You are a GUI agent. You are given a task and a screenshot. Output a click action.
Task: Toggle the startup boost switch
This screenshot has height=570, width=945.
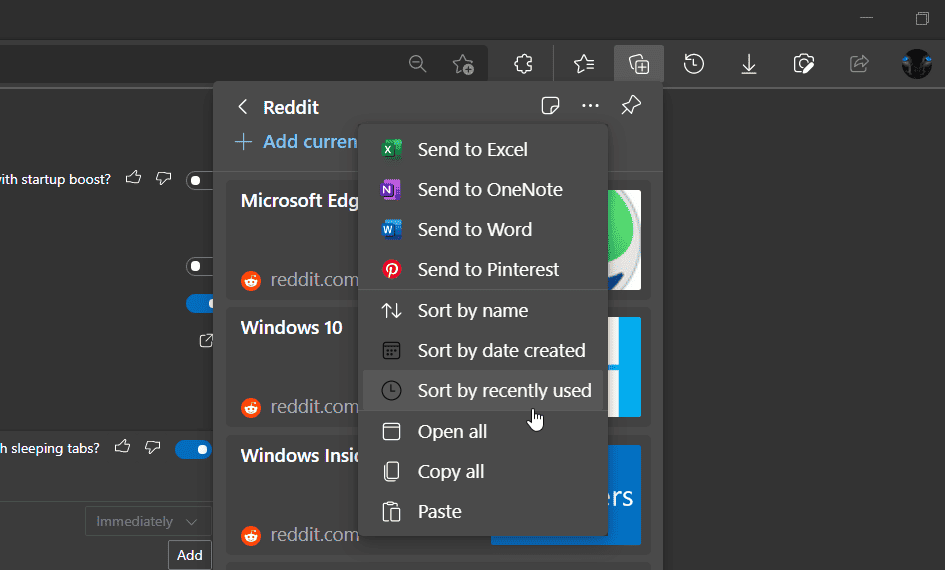tap(199, 180)
